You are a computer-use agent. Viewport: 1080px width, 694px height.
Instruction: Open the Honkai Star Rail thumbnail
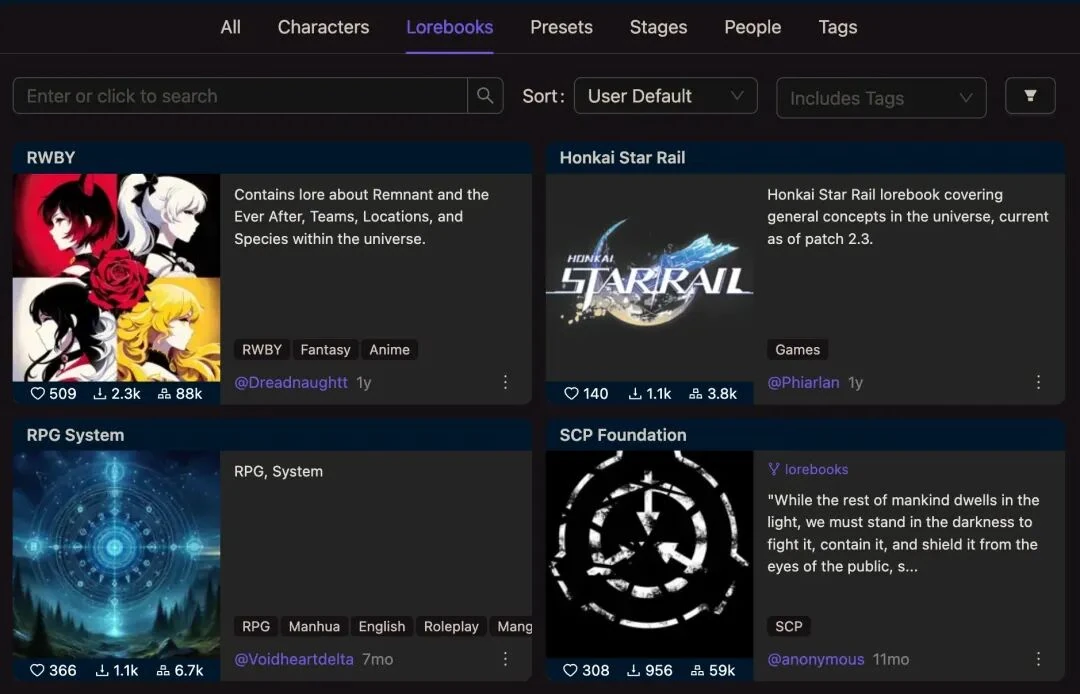click(649, 278)
